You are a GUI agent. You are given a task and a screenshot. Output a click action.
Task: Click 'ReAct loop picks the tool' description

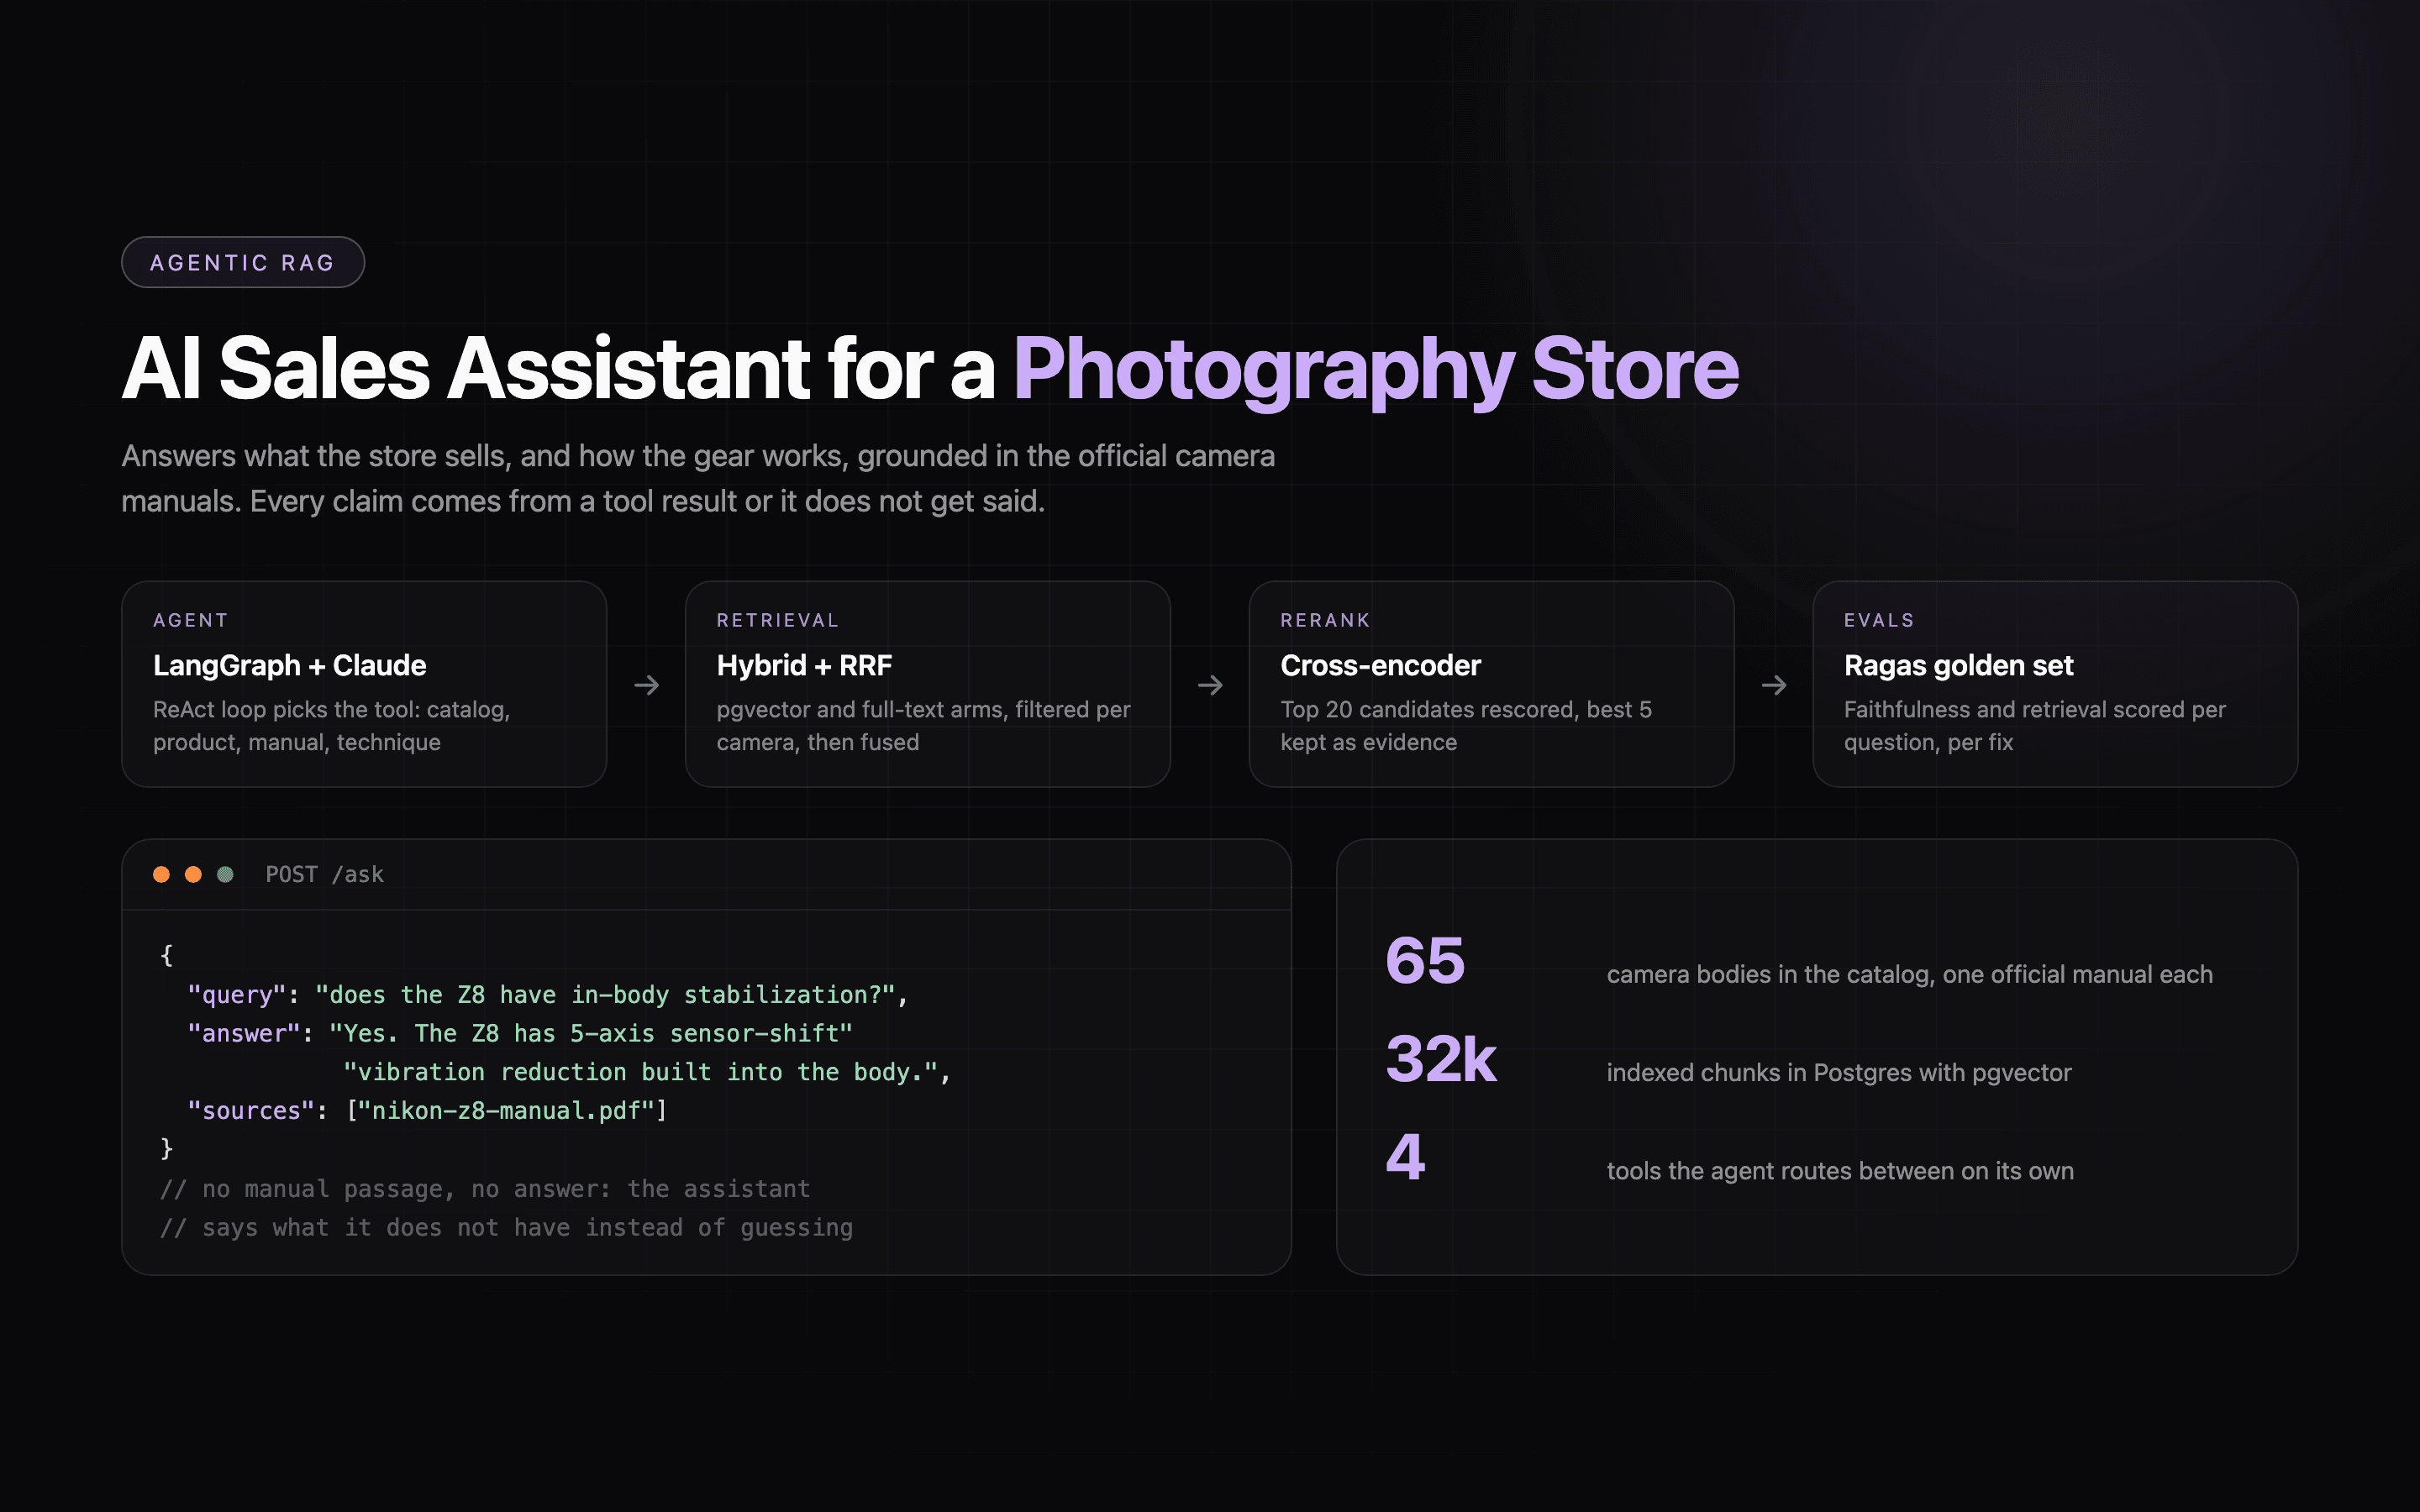(332, 725)
